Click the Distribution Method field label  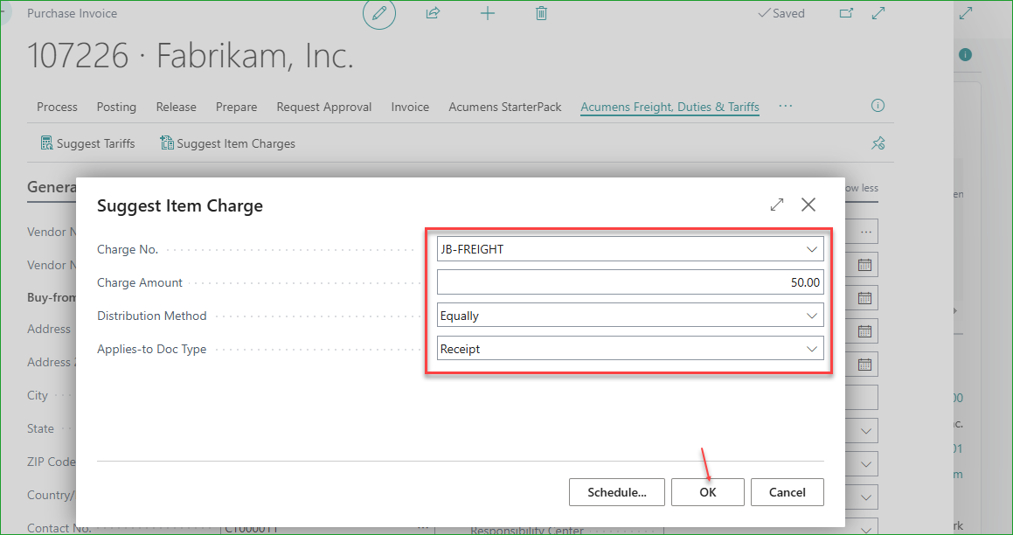point(152,316)
